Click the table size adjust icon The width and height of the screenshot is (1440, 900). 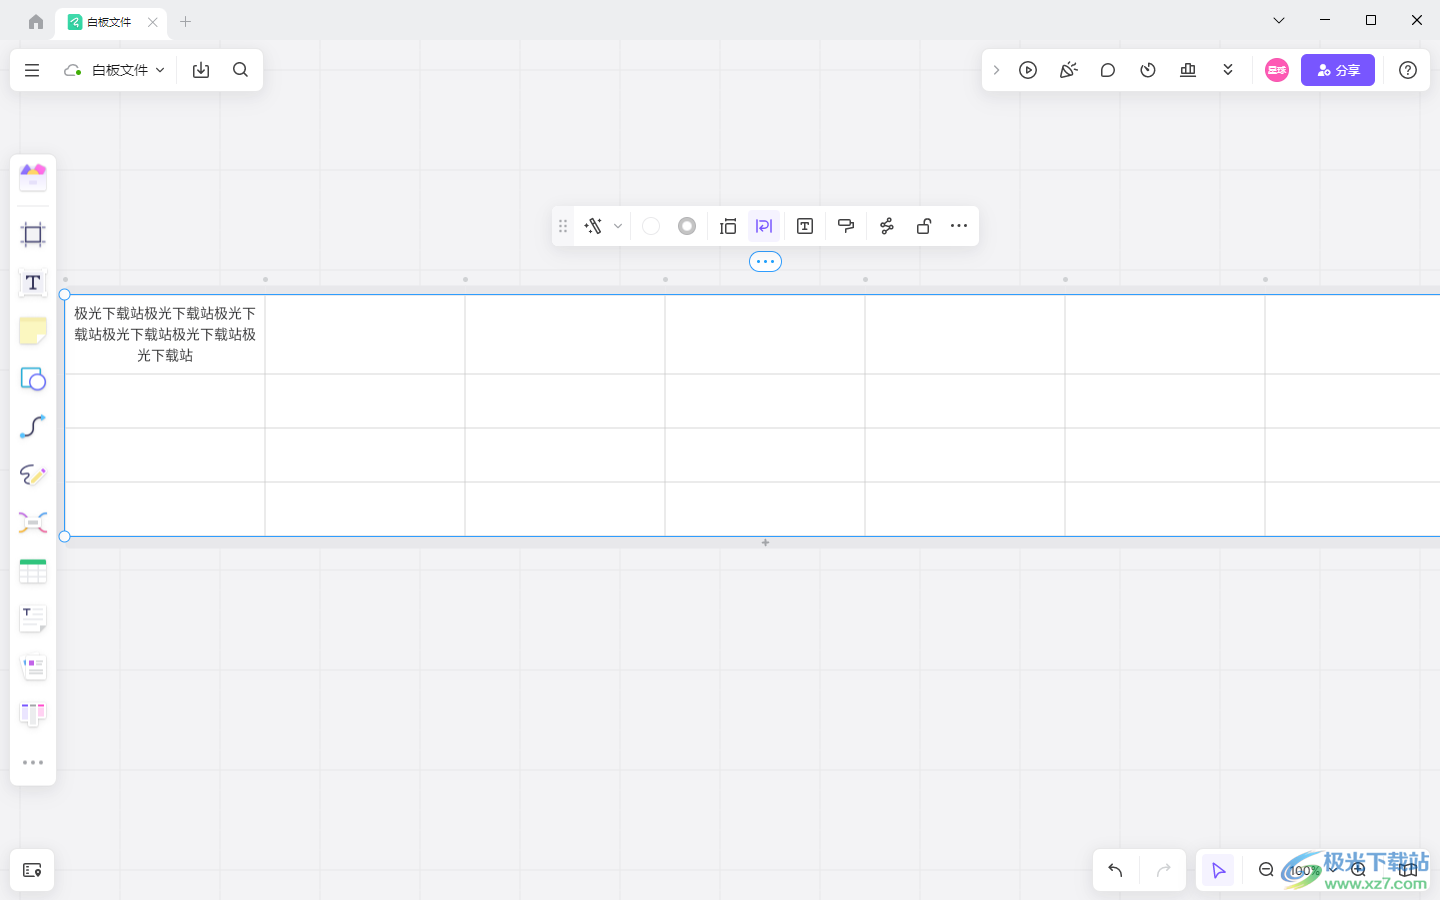coord(728,226)
